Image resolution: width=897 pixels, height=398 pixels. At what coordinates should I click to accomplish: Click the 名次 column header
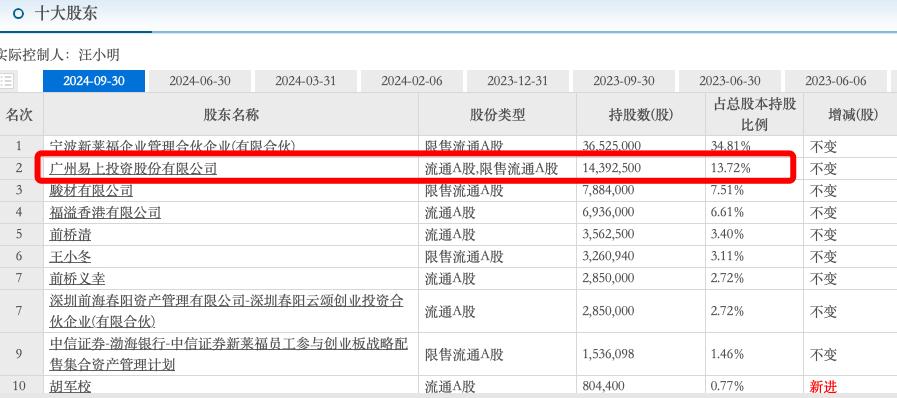pos(19,115)
